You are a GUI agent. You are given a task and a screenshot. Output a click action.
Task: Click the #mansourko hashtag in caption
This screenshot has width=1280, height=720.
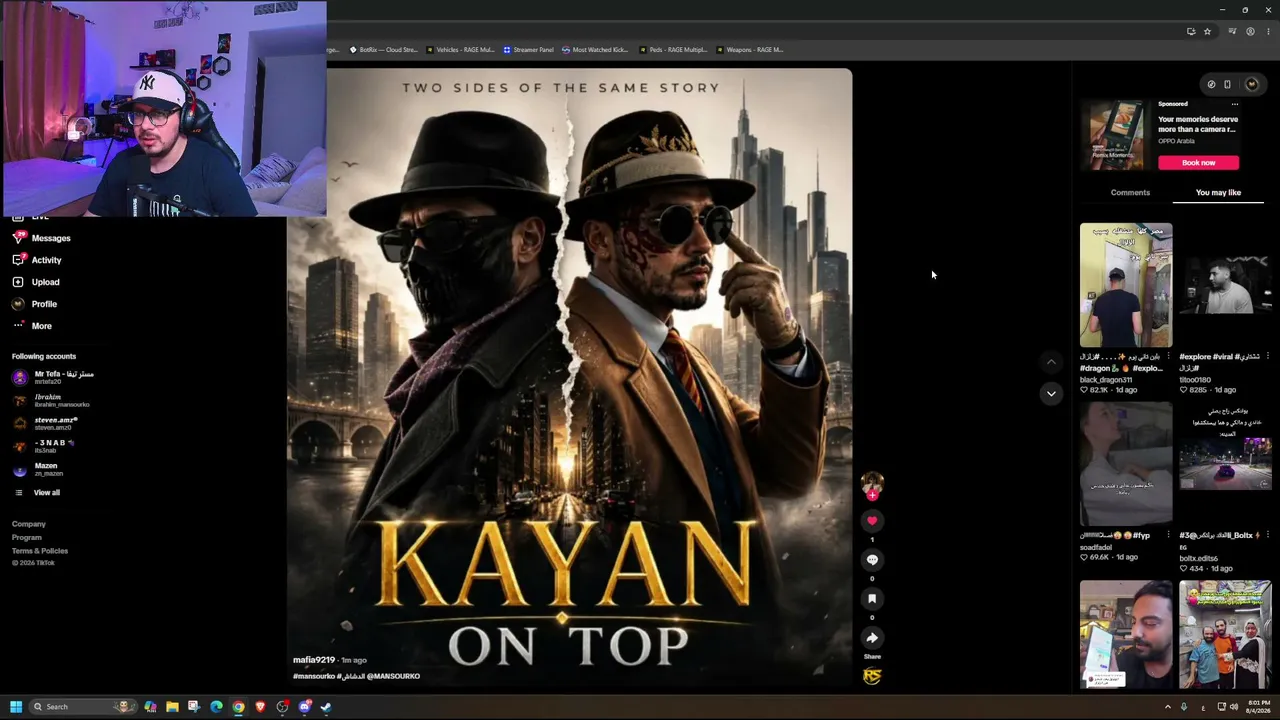click(315, 676)
